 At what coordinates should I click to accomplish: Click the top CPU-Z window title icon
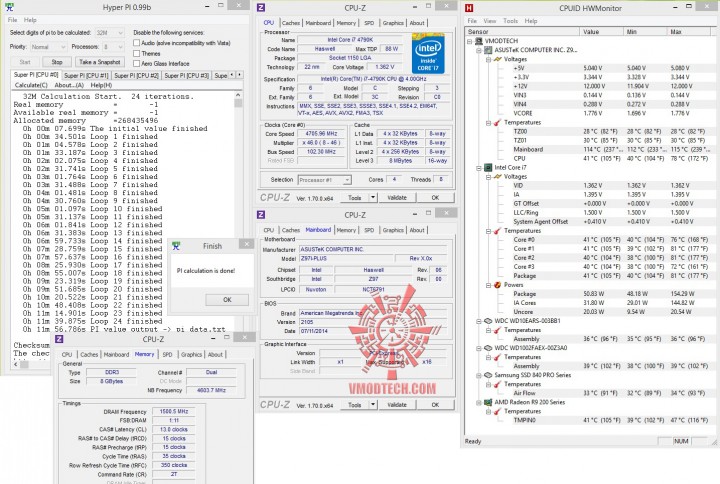(261, 7)
